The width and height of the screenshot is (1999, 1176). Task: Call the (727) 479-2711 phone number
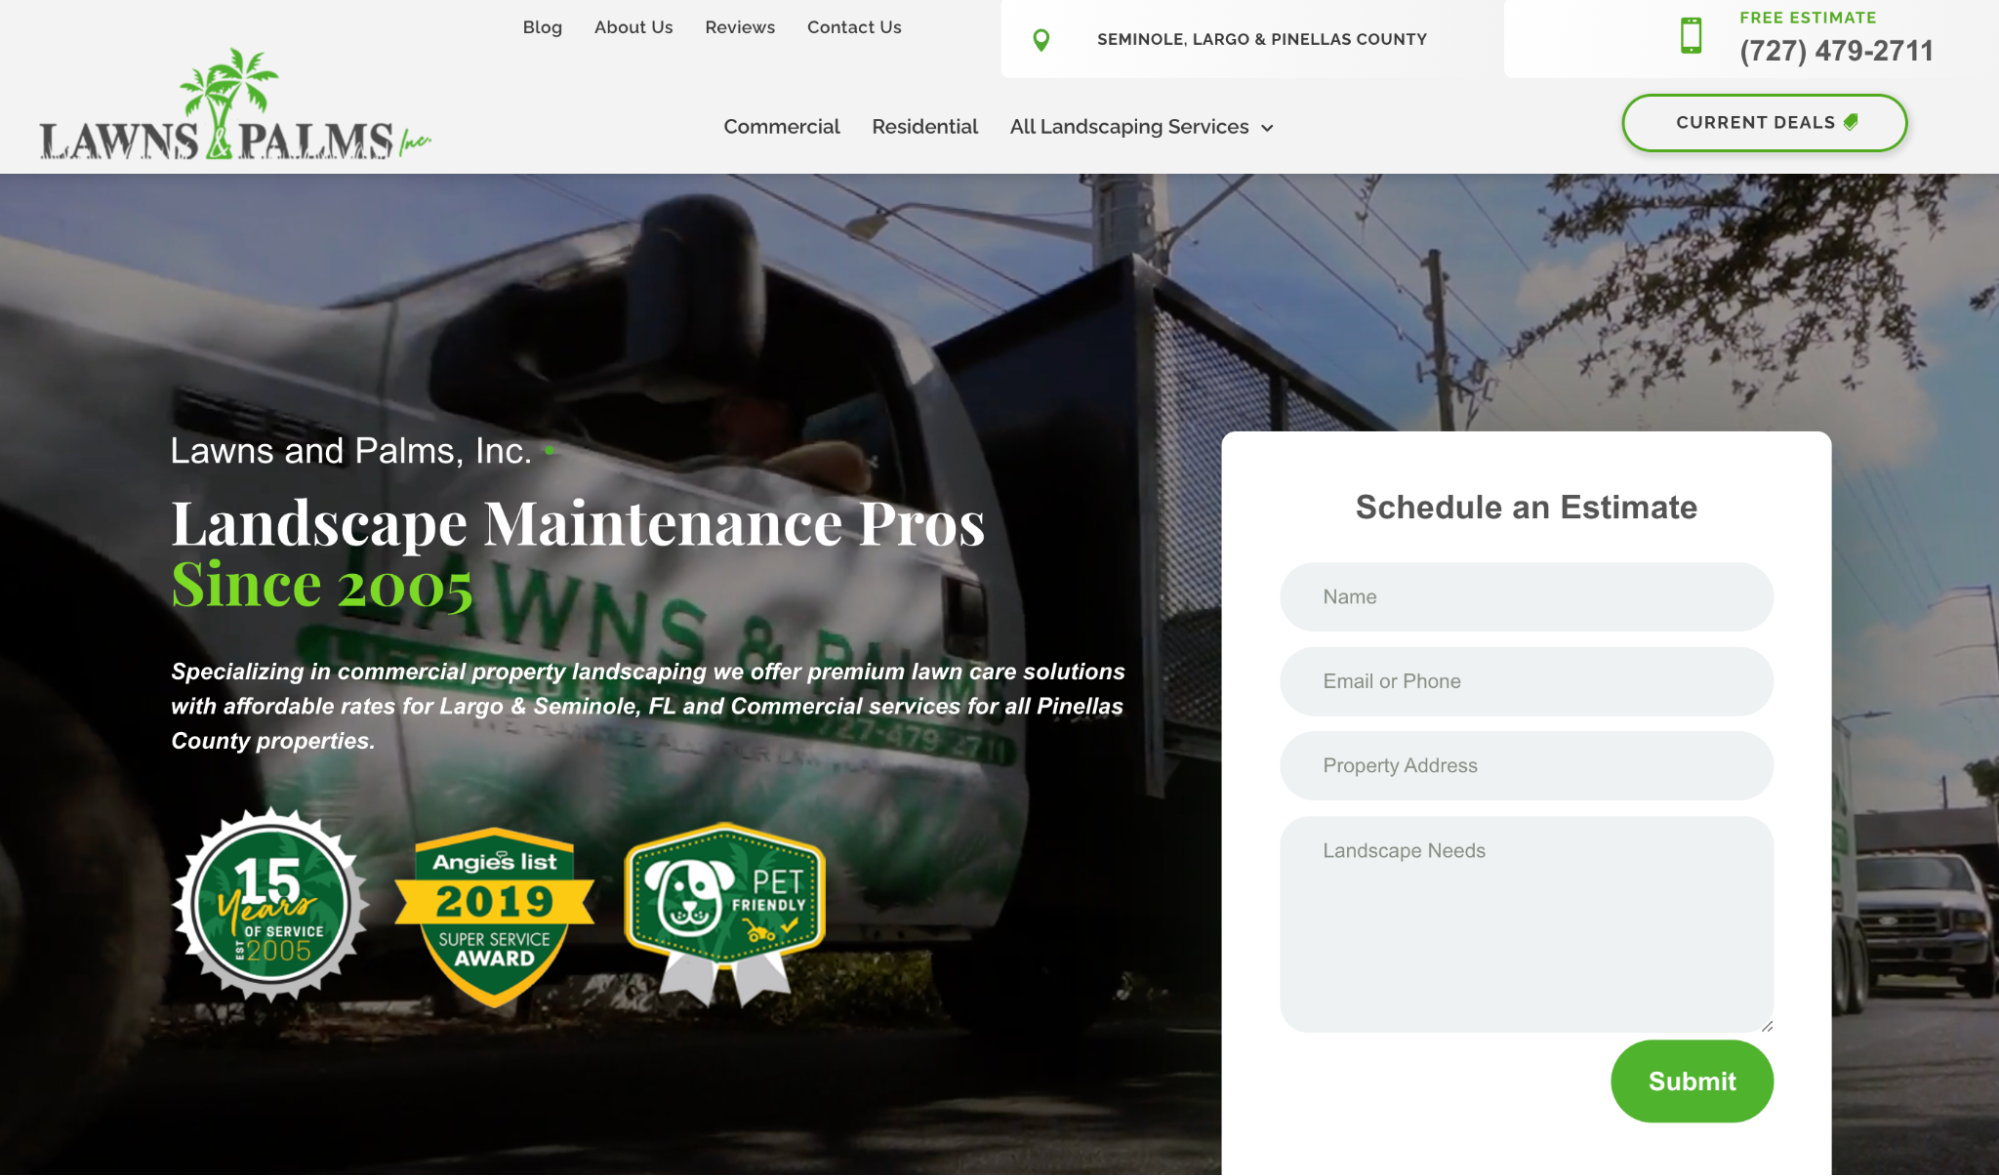point(1836,51)
